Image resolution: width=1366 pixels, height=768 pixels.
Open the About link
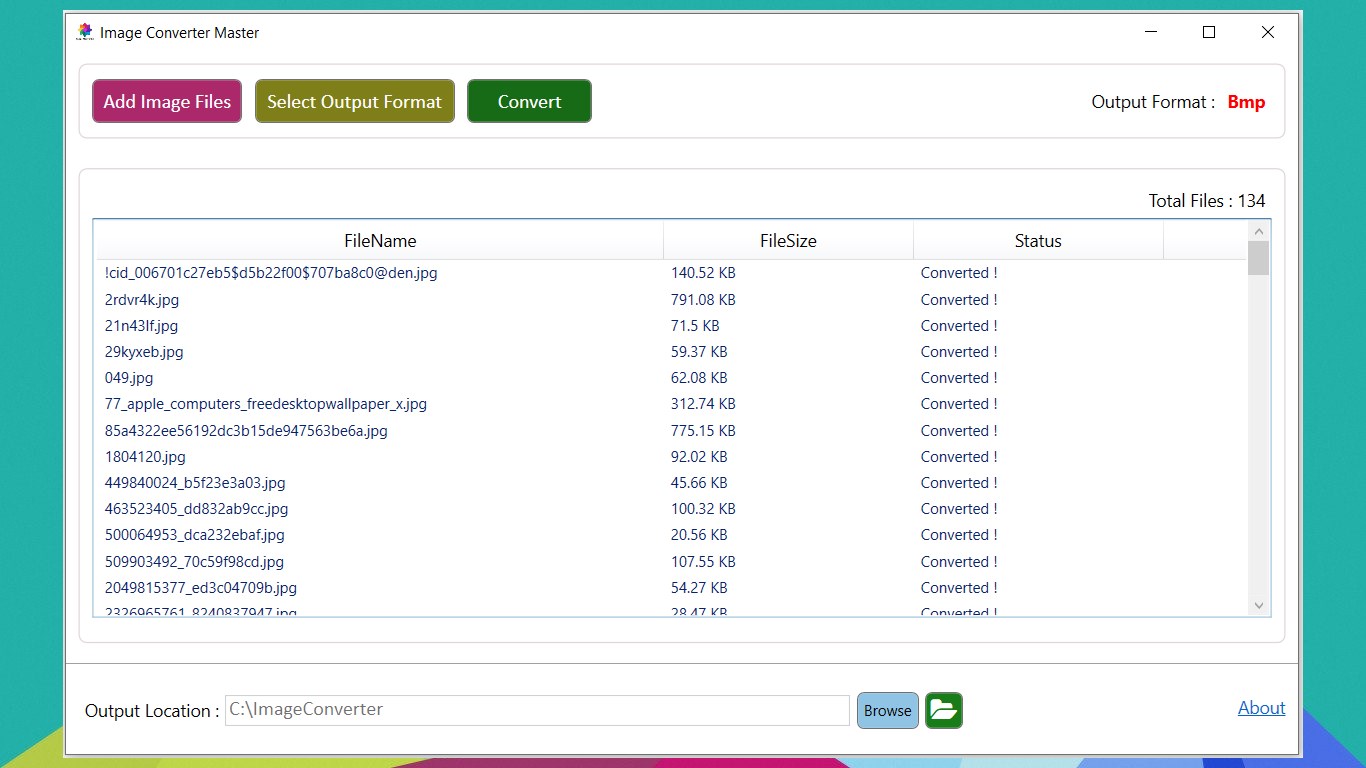pyautogui.click(x=1261, y=708)
